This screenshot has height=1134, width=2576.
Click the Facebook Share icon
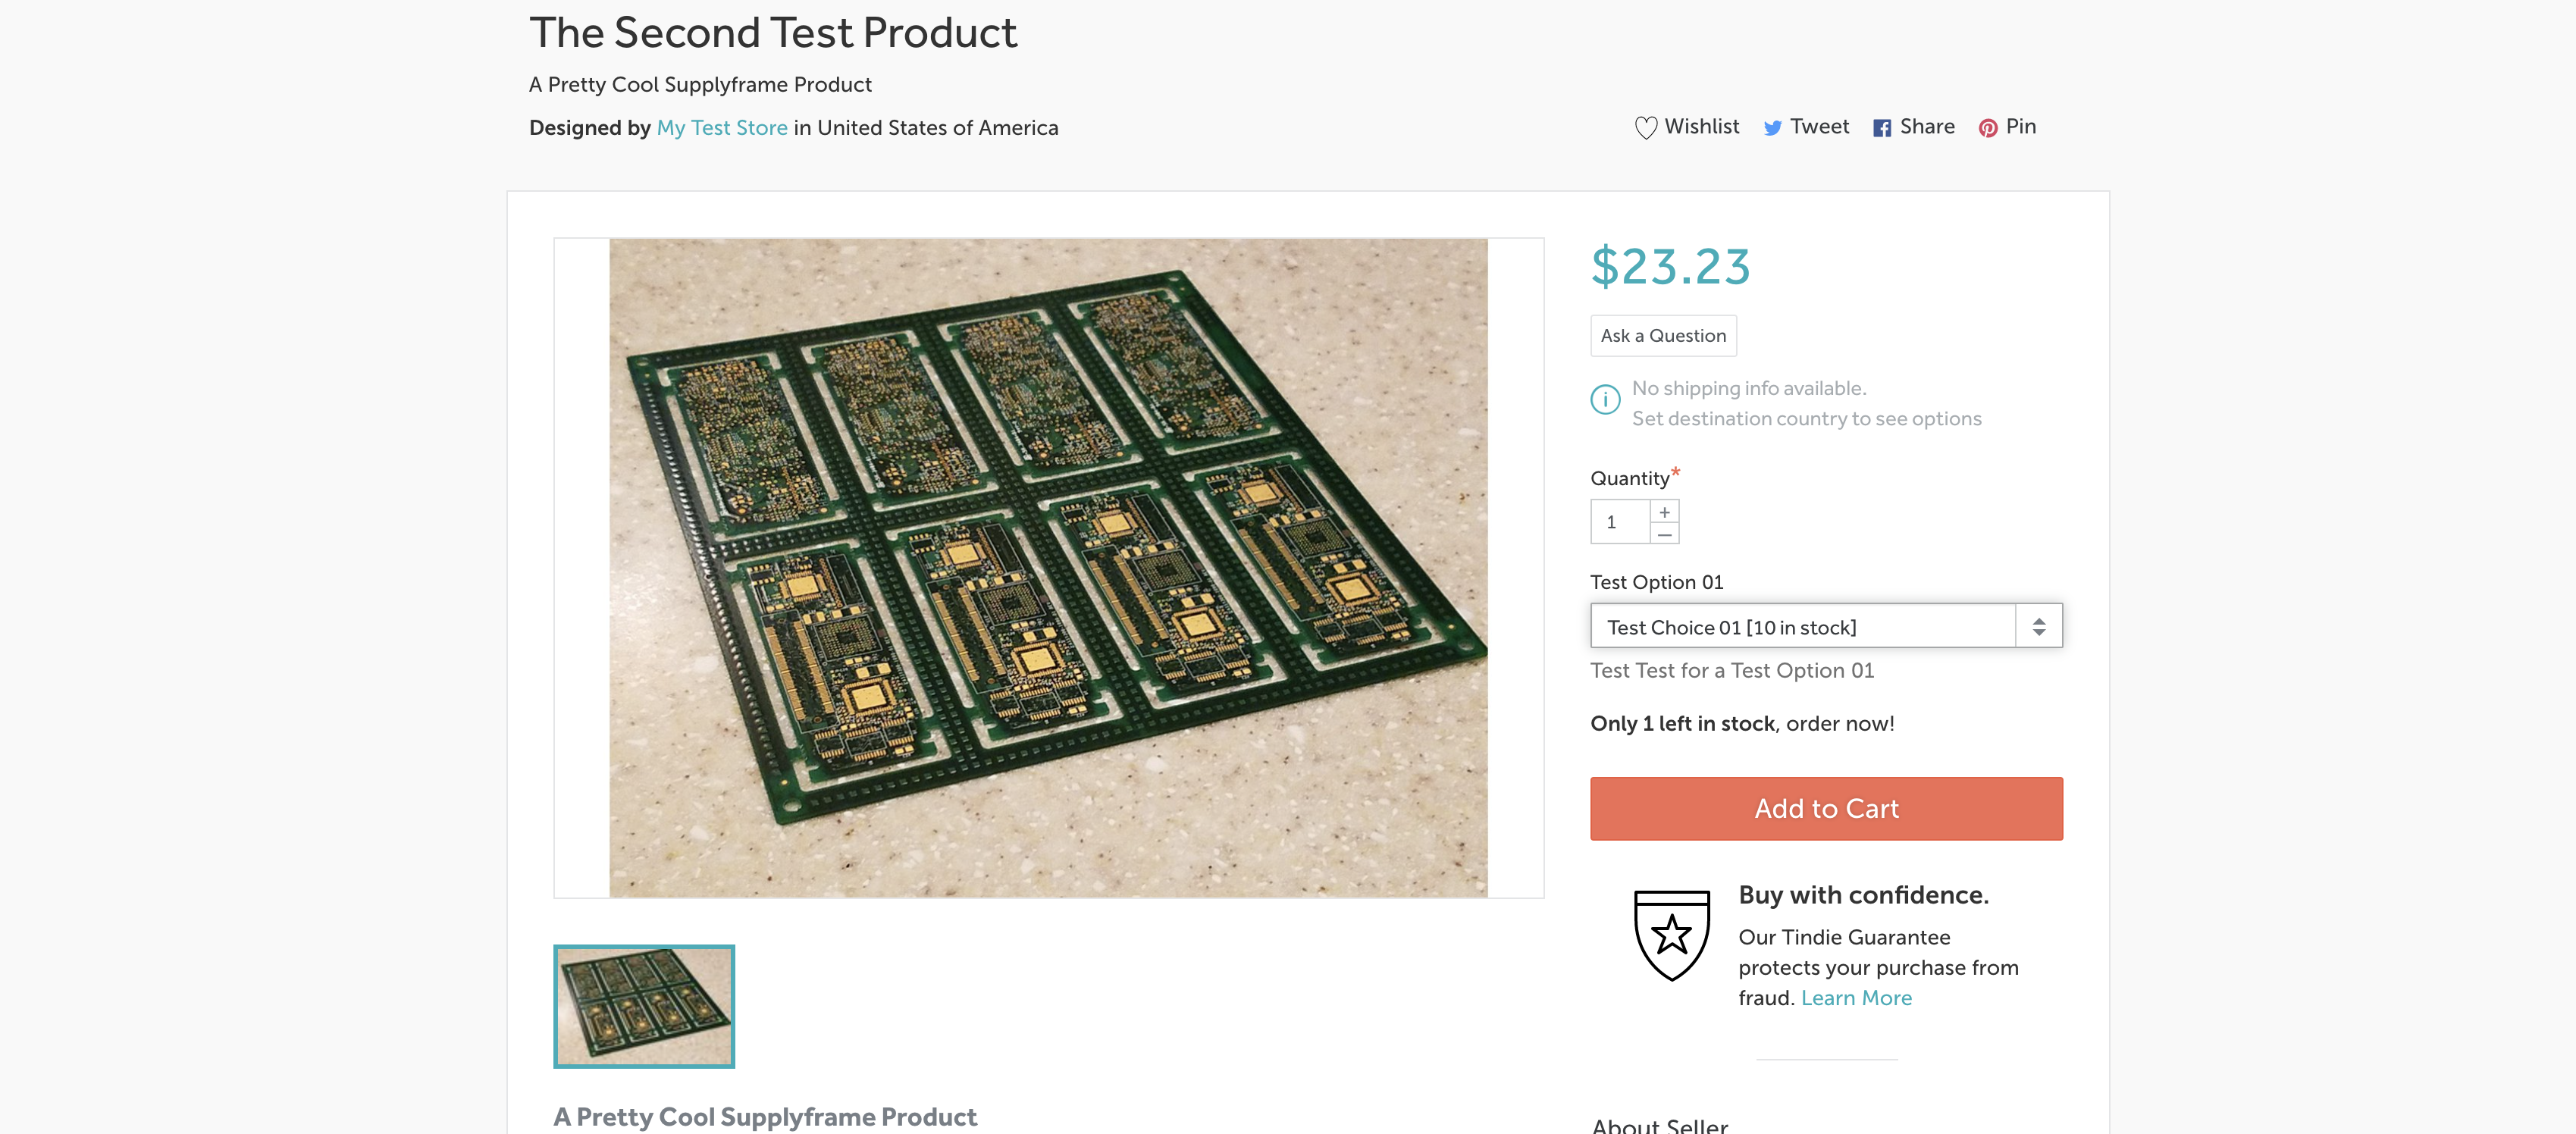pyautogui.click(x=1881, y=128)
